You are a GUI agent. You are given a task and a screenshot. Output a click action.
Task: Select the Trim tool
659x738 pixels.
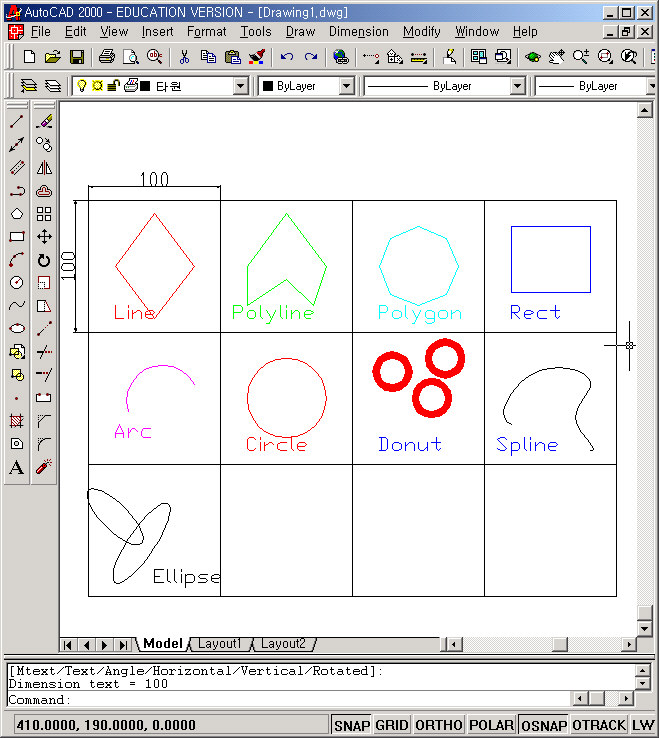pos(44,352)
